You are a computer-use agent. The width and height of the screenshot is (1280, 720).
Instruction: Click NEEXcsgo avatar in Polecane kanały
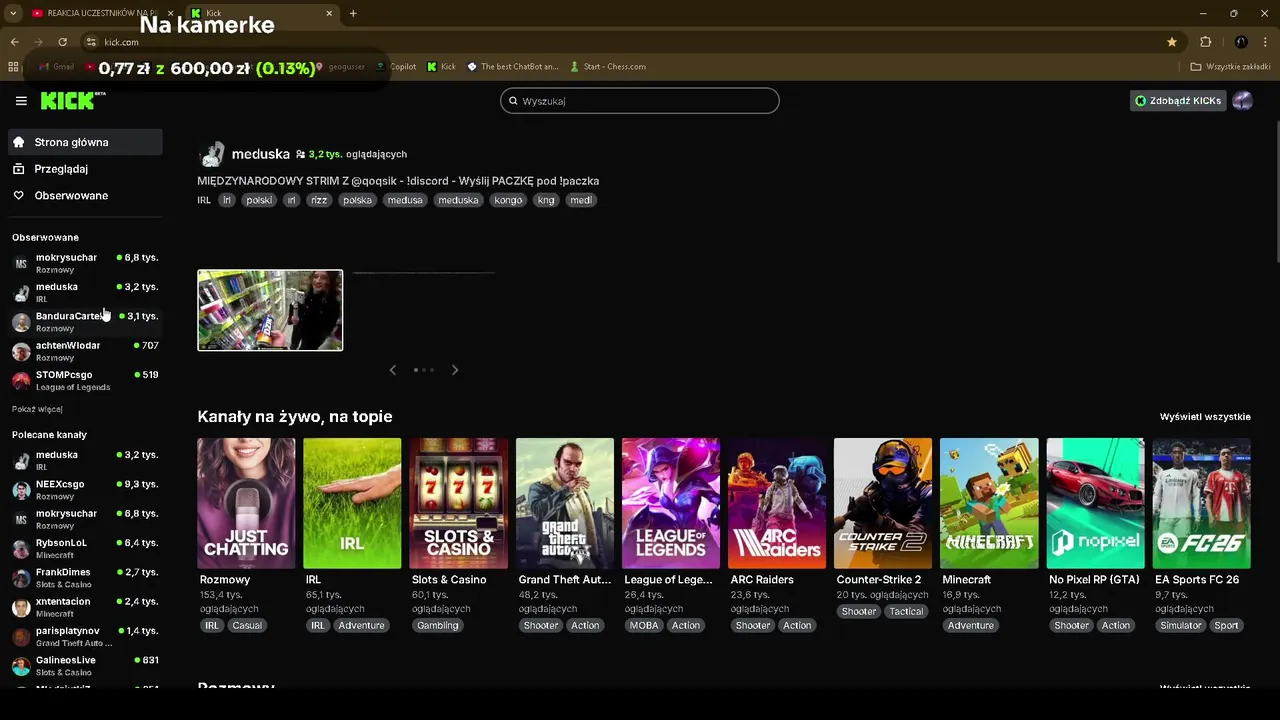point(21,490)
